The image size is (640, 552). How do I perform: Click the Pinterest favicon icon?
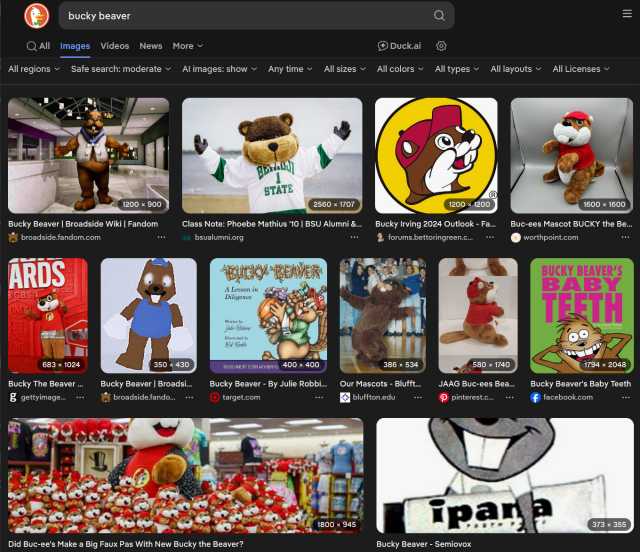click(x=444, y=397)
